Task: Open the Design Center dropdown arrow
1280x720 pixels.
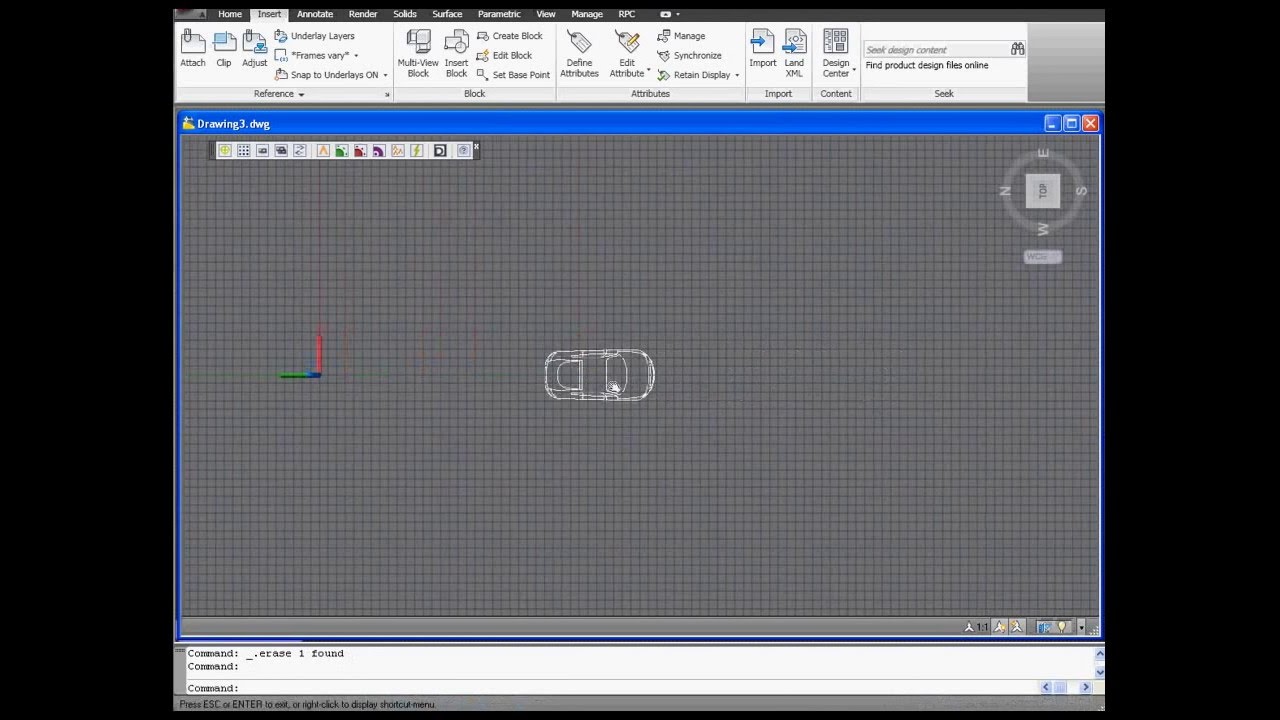Action: [x=854, y=70]
